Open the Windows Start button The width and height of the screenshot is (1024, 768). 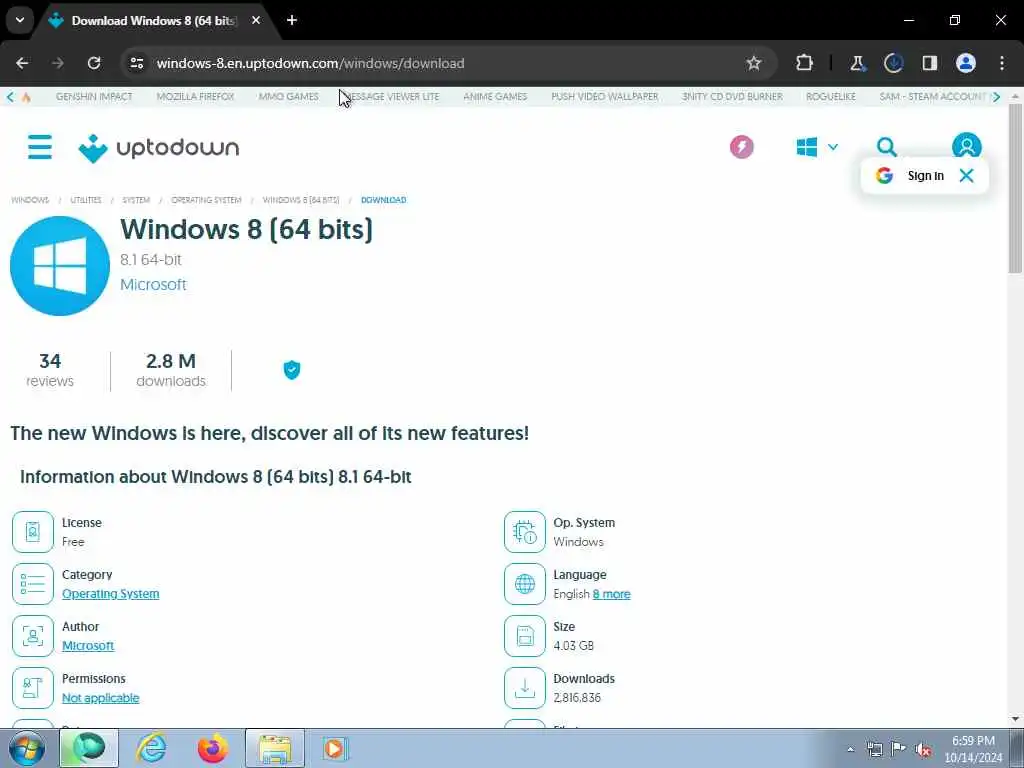point(27,748)
